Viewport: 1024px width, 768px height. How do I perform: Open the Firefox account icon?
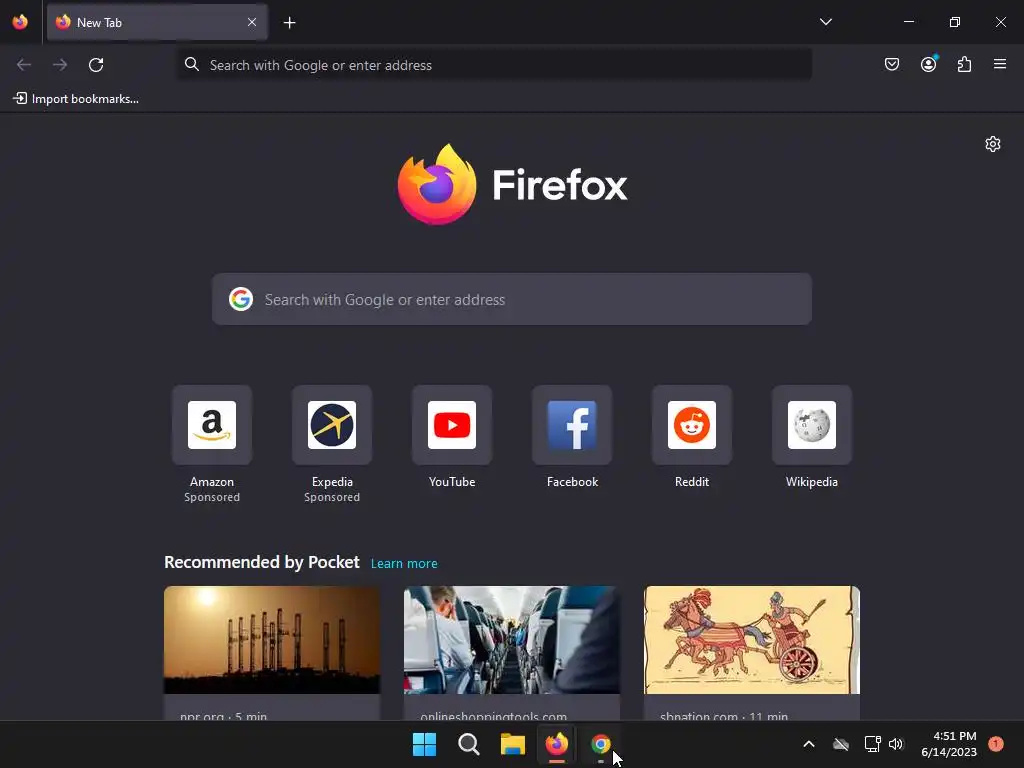(928, 64)
